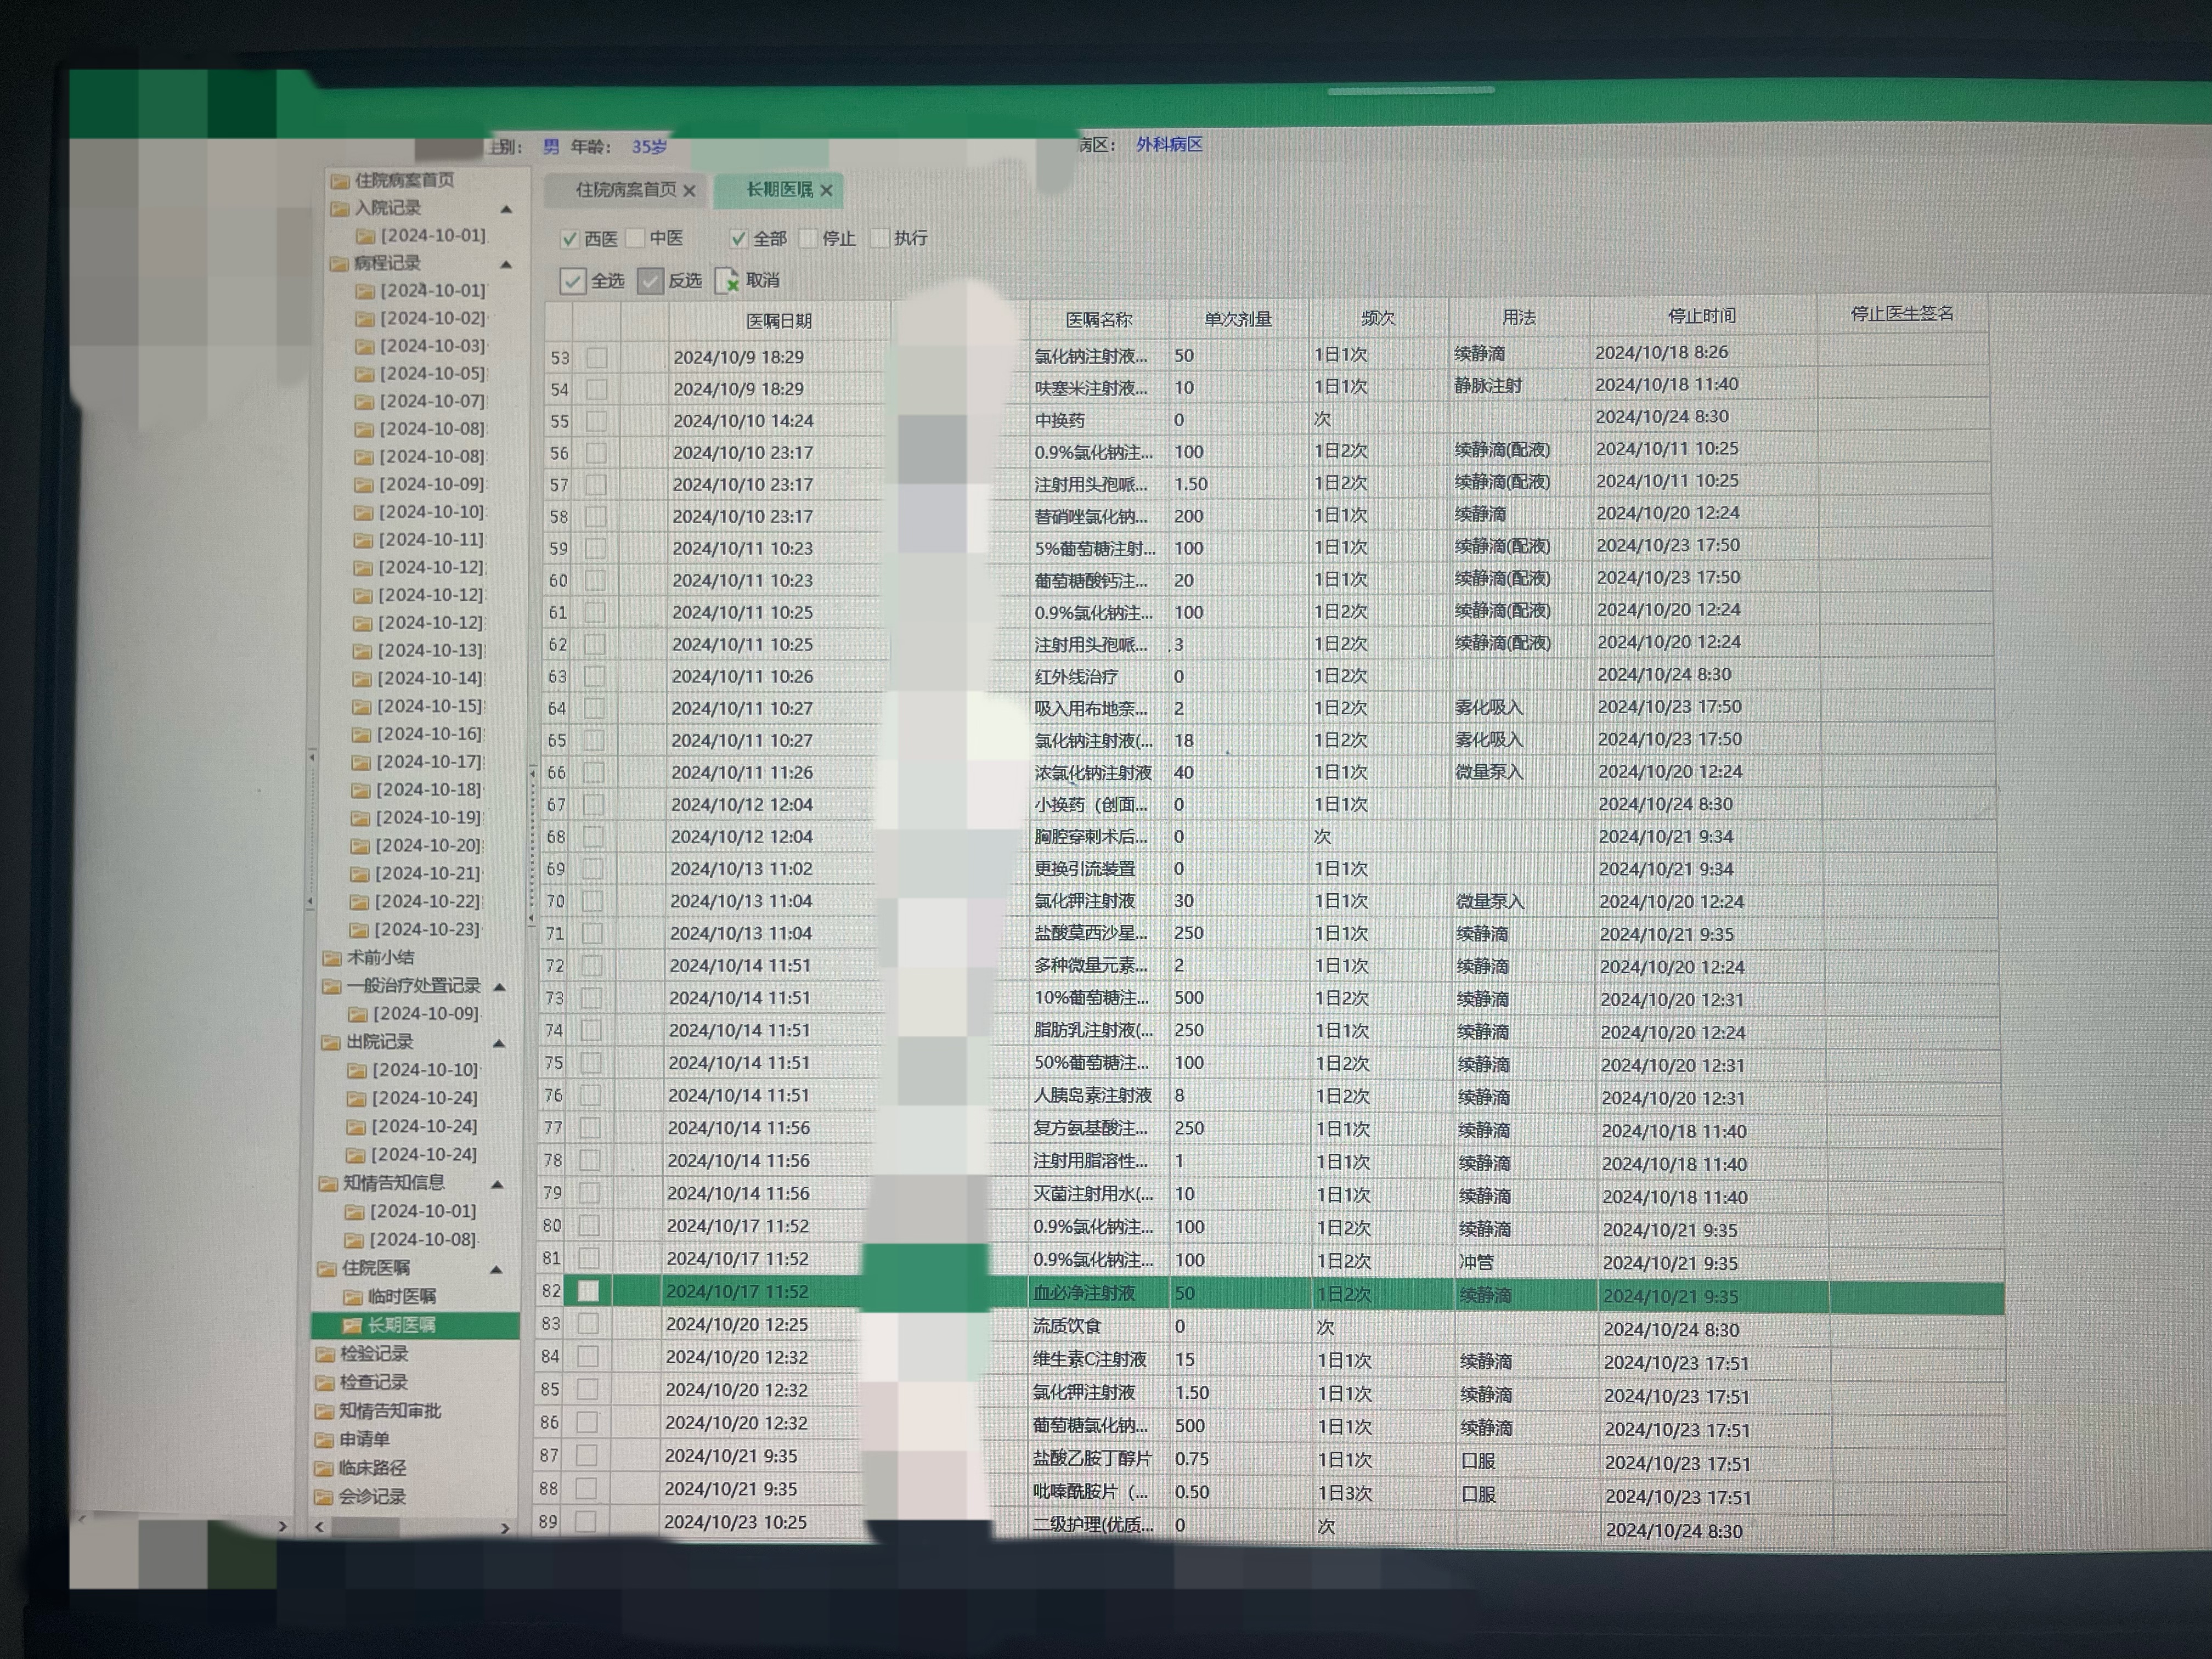Click the 一般治疗处置记录 folder icon
The image size is (2212, 1659).
(x=331, y=985)
